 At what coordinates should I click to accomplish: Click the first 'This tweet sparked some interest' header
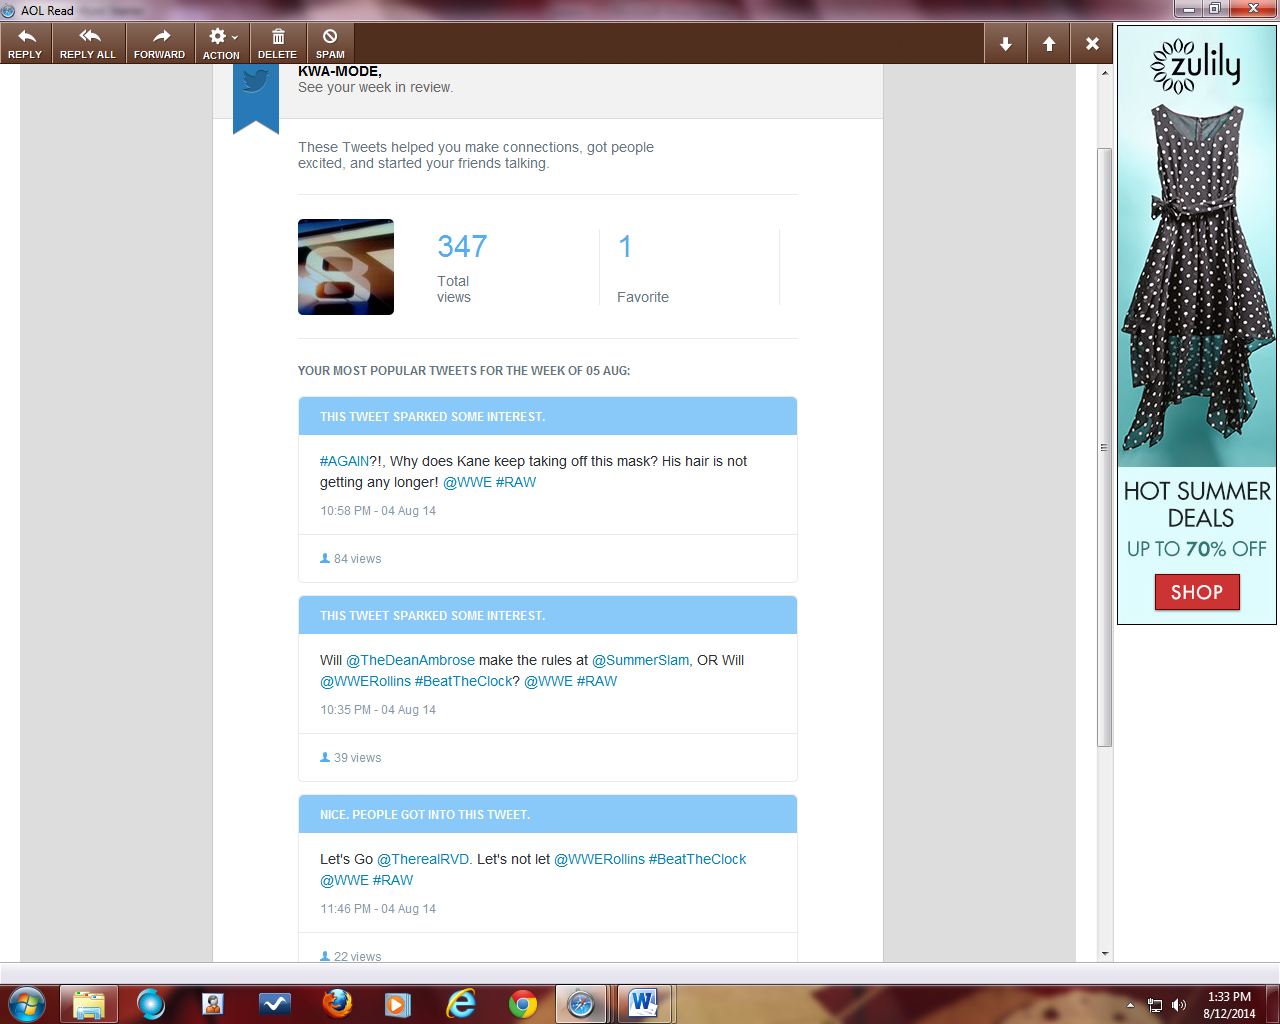click(x=548, y=416)
